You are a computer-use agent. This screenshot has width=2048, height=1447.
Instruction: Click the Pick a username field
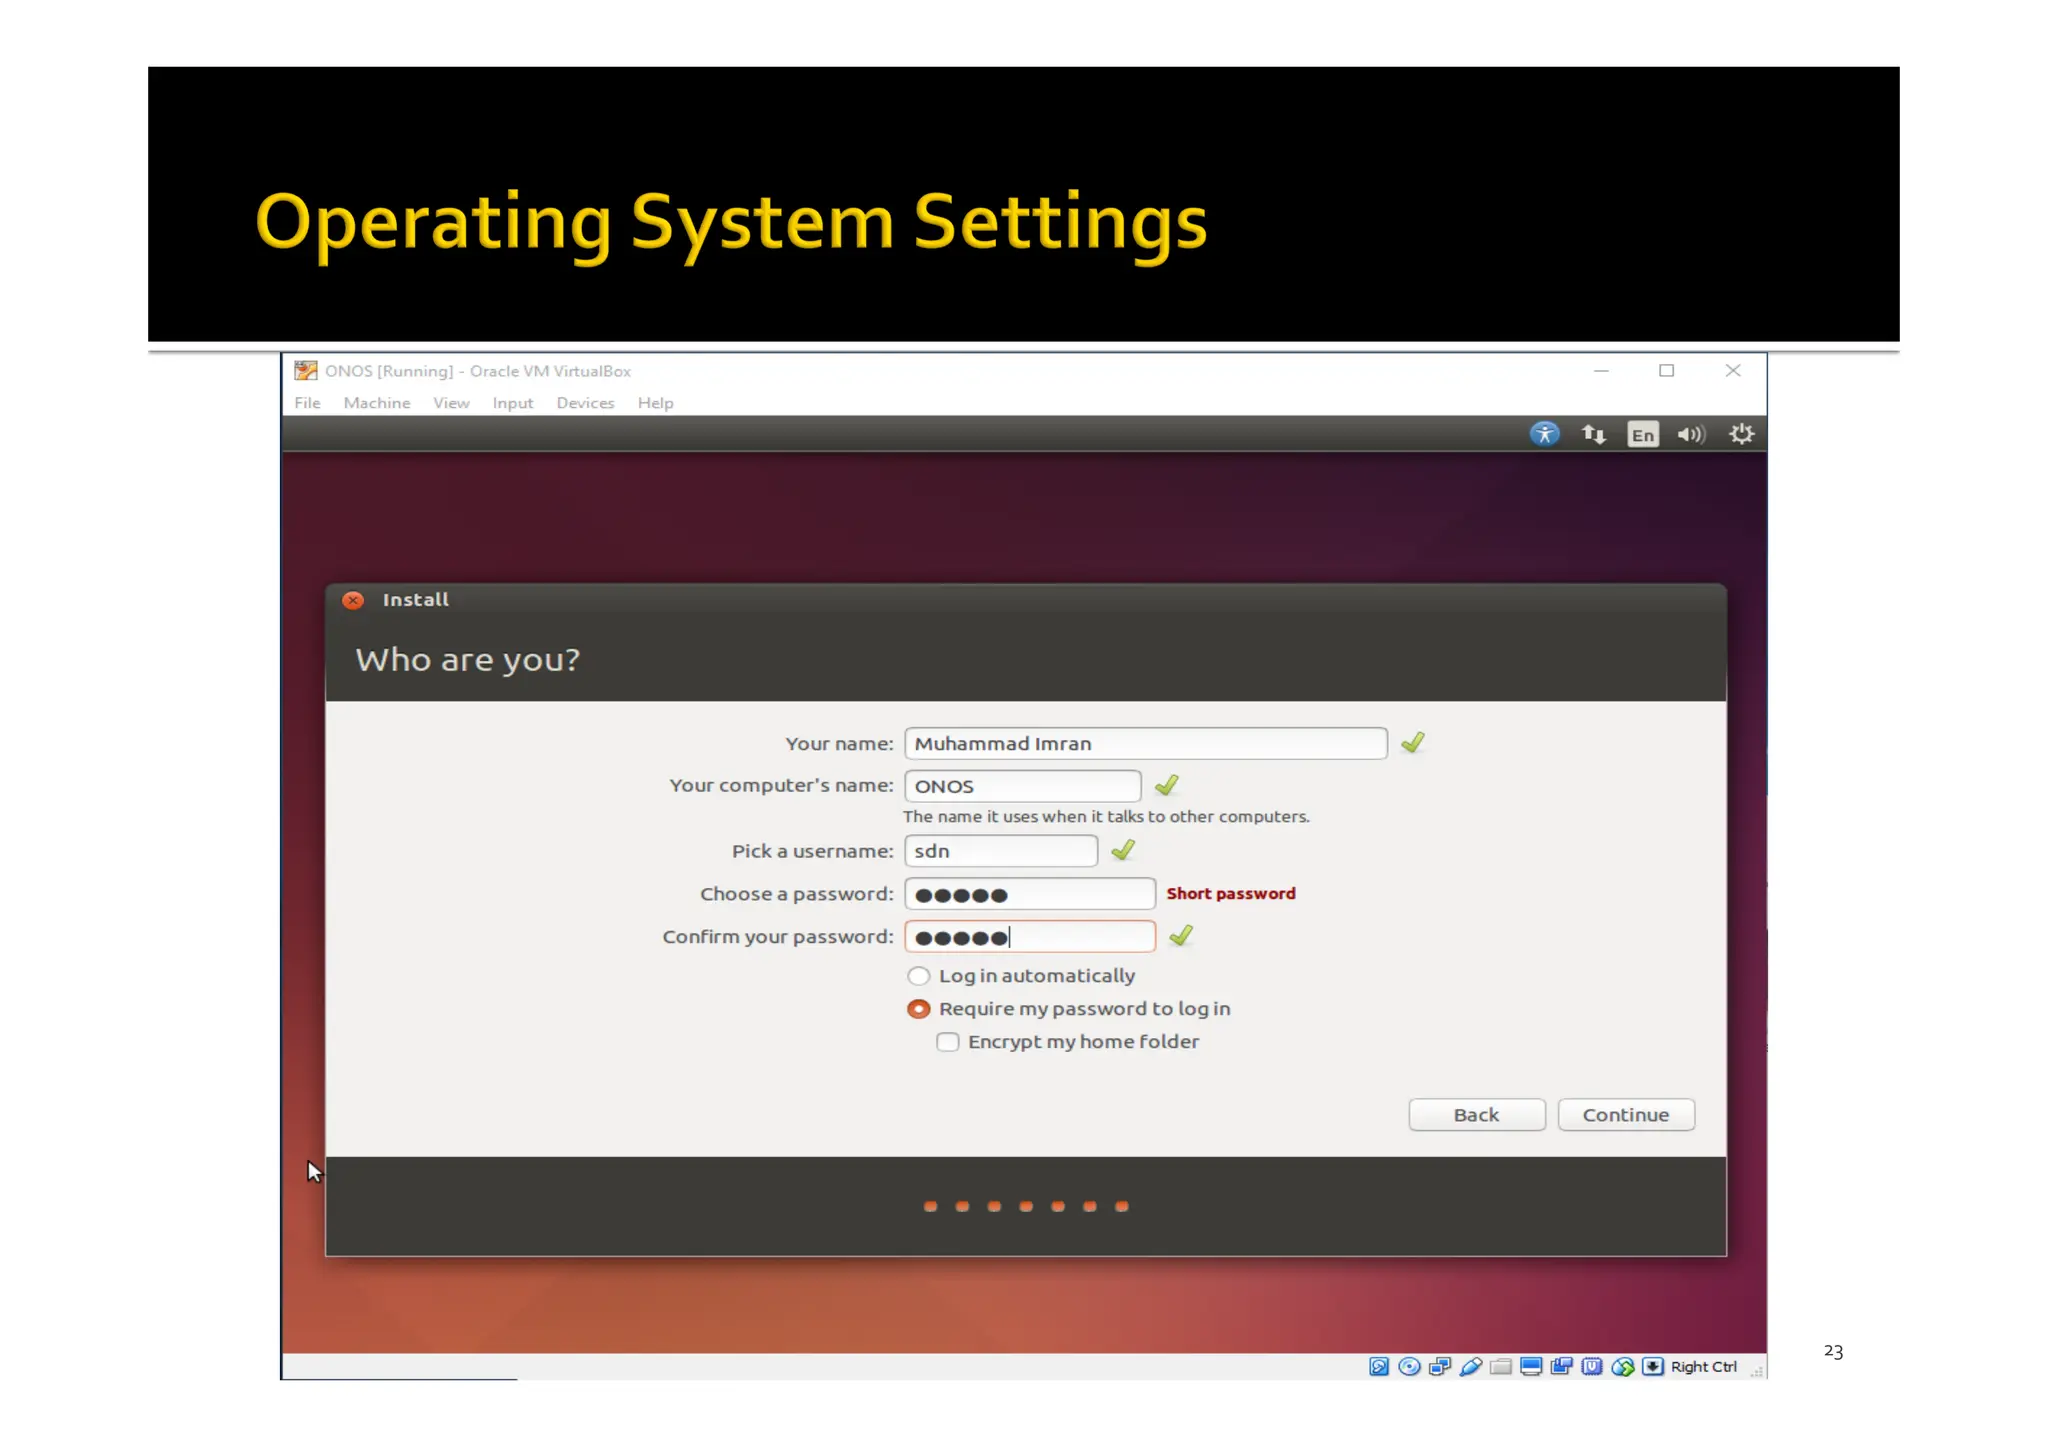tap(1000, 851)
